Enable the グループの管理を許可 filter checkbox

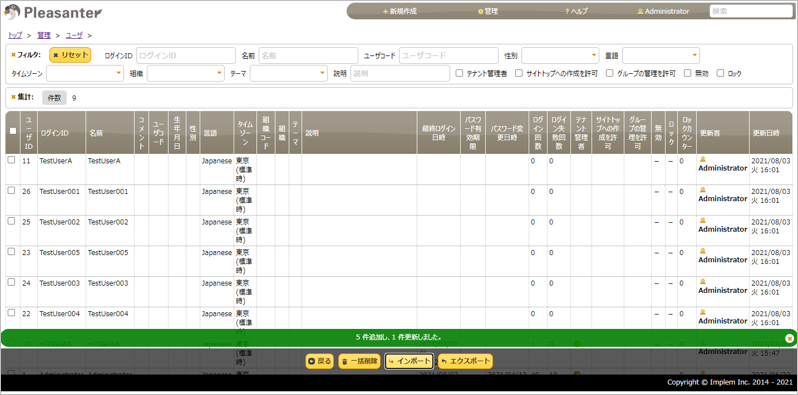(610, 73)
